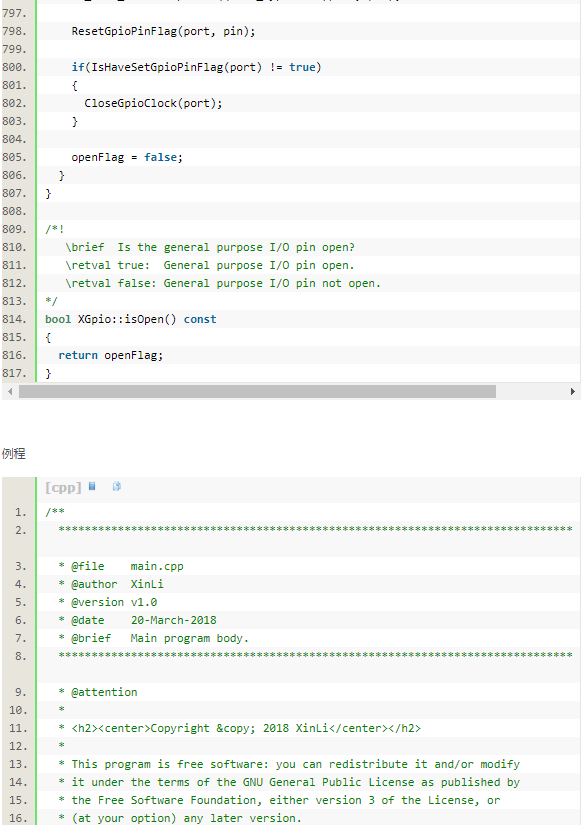Click the '@file main.cpp' line

point(121,566)
